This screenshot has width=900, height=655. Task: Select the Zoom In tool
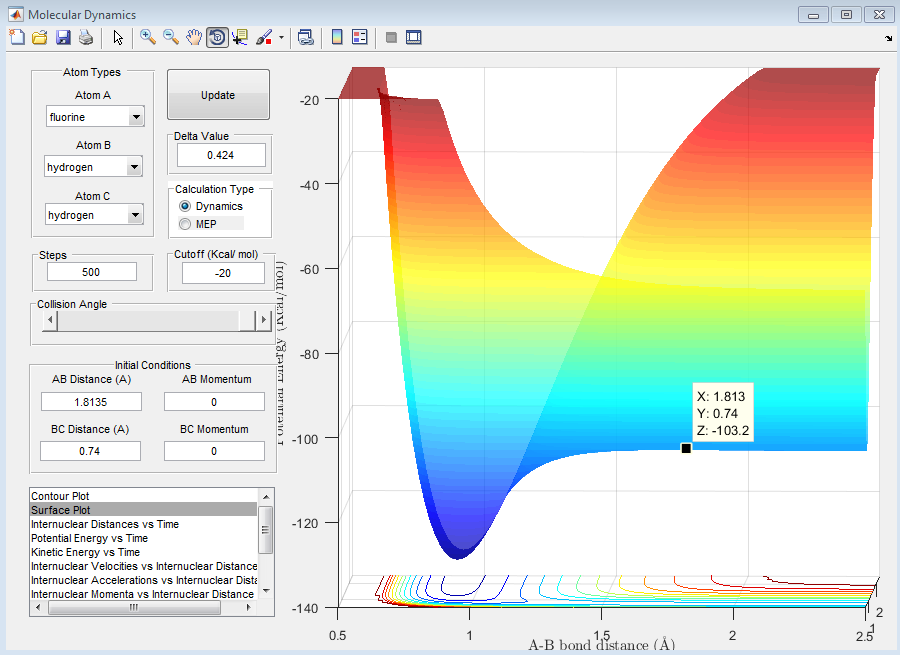[147, 37]
